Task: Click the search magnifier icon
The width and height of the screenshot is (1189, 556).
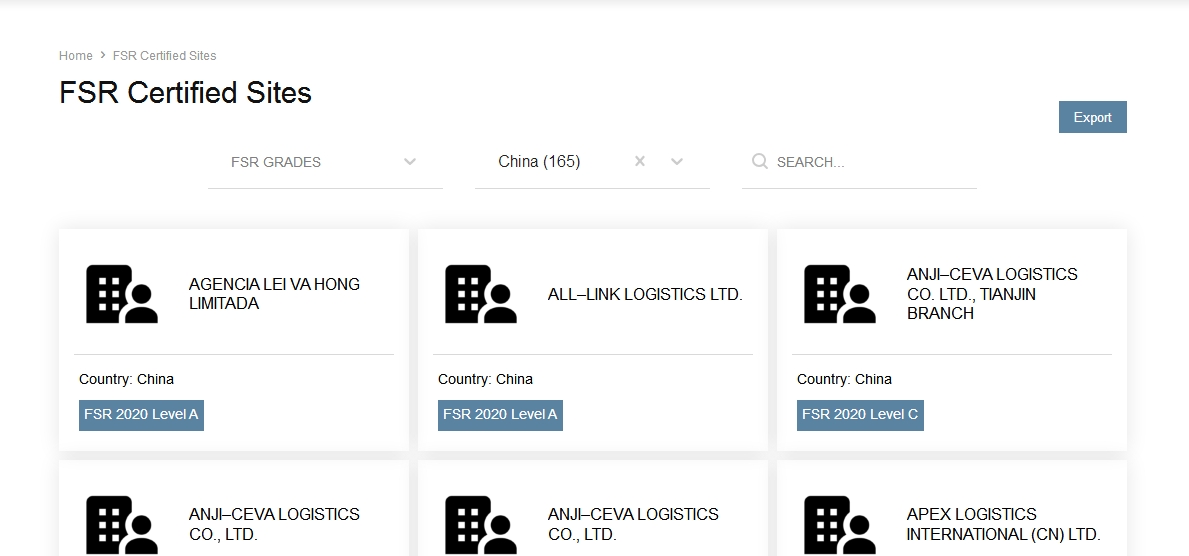Action: [x=760, y=161]
